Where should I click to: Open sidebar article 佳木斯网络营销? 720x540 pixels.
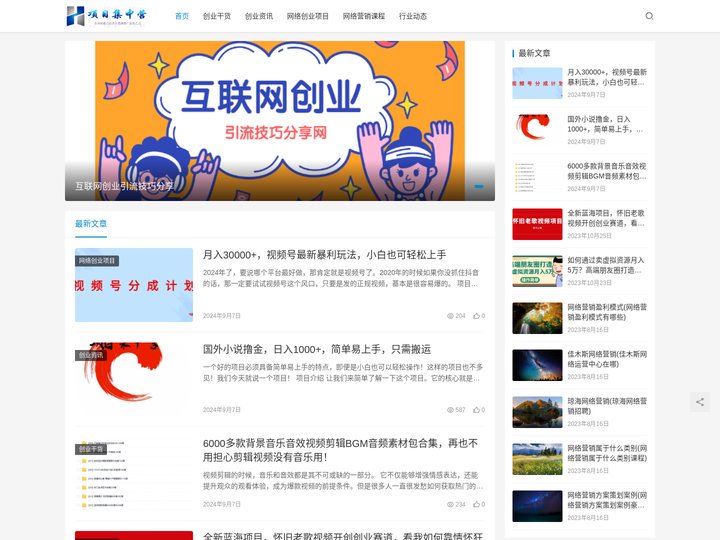click(607, 359)
